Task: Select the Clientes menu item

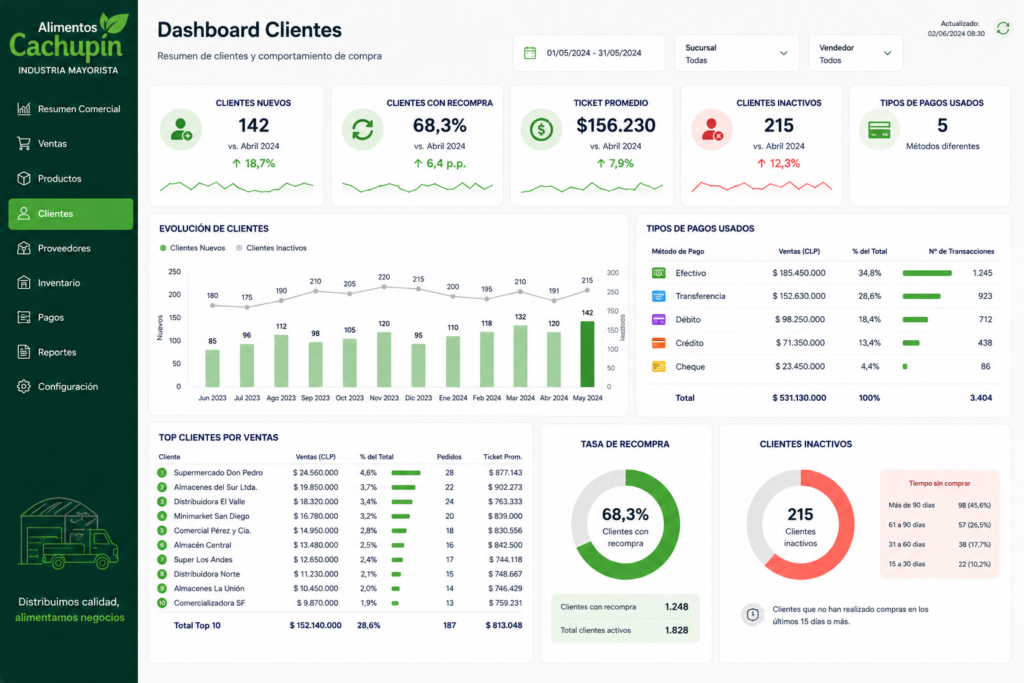Action: 70,214
